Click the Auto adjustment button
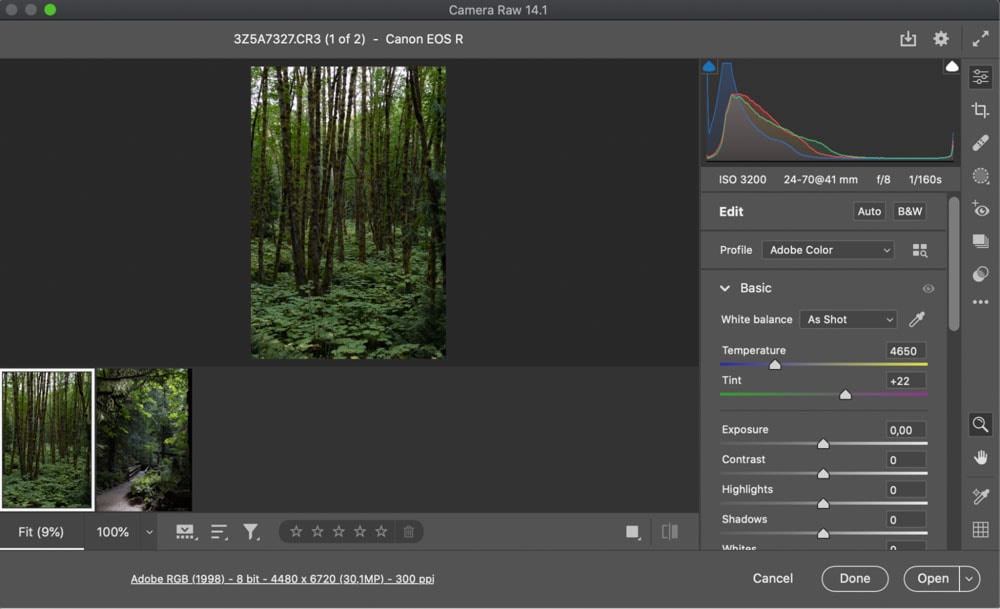The width and height of the screenshot is (1000, 609). pos(868,211)
